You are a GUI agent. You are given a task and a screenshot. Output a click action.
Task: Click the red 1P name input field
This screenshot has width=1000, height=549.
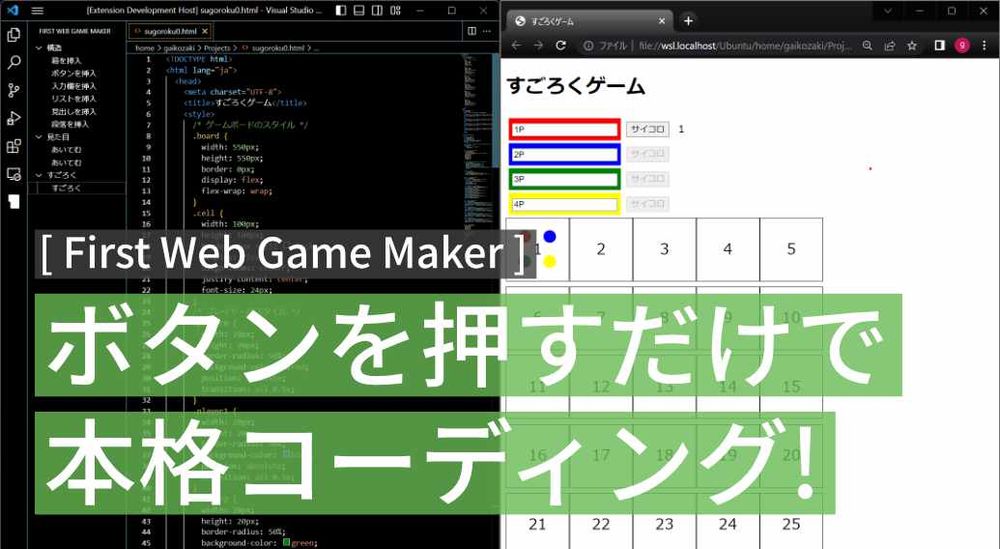pyautogui.click(x=564, y=129)
